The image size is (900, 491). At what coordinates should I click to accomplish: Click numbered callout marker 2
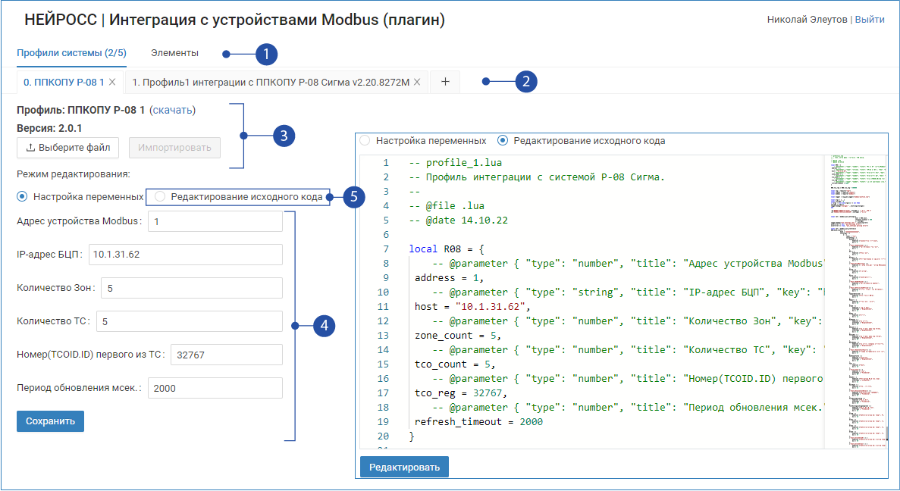(526, 82)
